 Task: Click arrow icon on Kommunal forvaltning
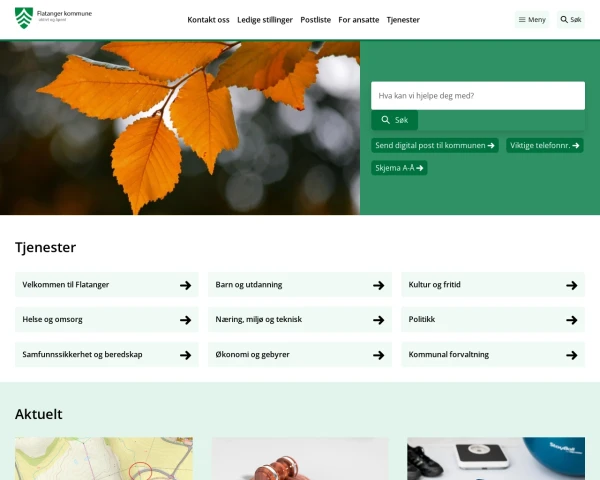click(x=572, y=355)
